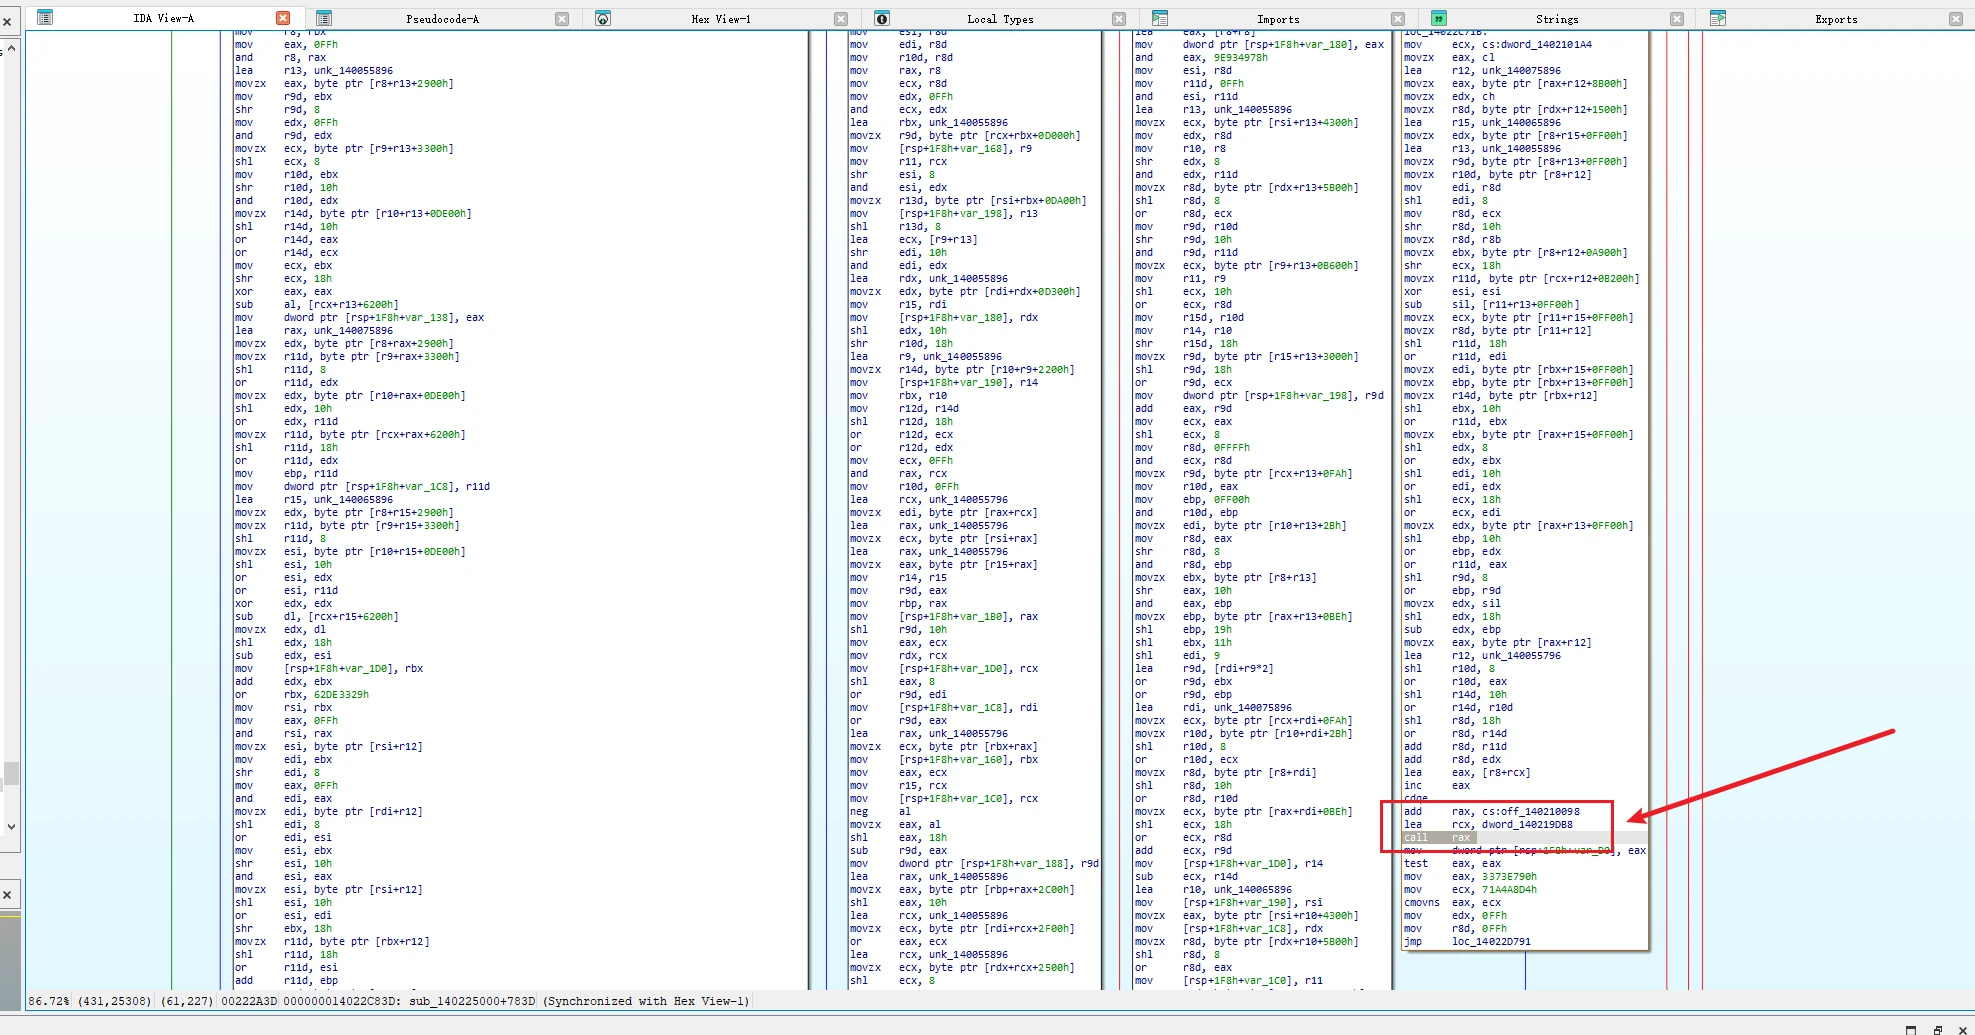Click the IDA View-A tab icon

[x=45, y=18]
